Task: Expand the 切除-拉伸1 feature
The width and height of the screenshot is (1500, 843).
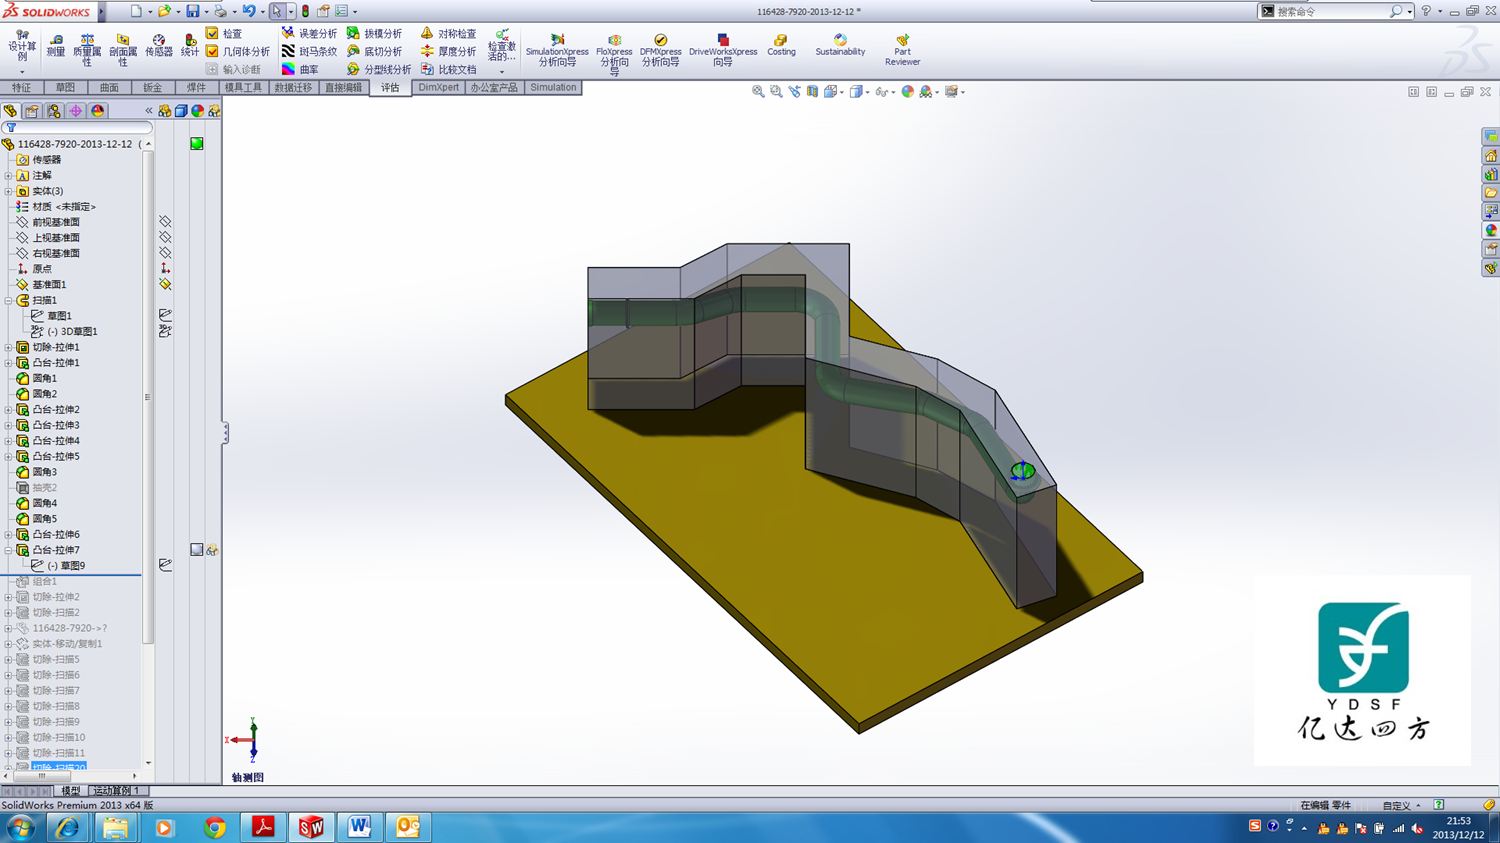Action: pos(8,347)
